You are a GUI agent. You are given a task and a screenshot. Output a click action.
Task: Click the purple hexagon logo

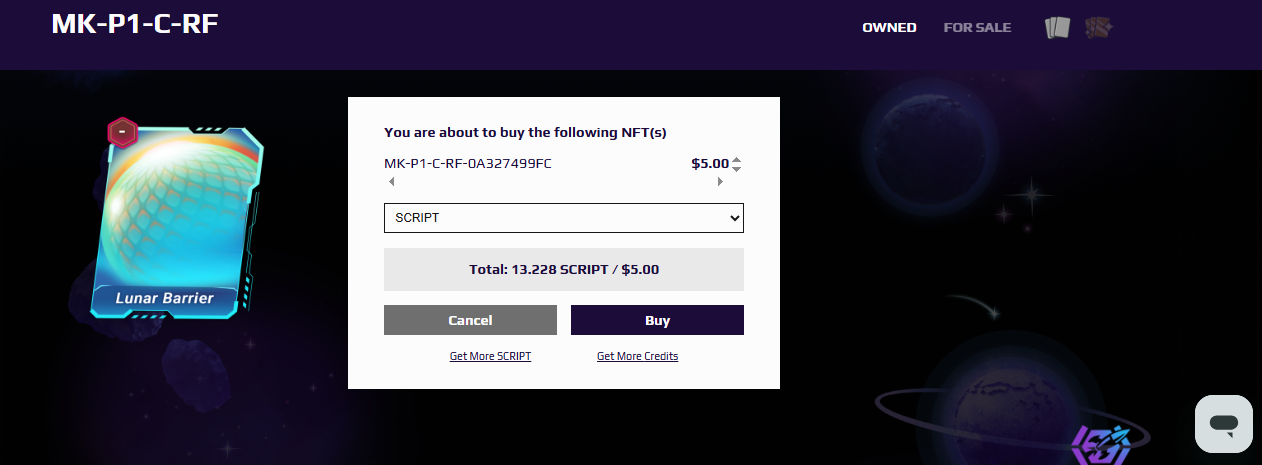coord(1100,446)
